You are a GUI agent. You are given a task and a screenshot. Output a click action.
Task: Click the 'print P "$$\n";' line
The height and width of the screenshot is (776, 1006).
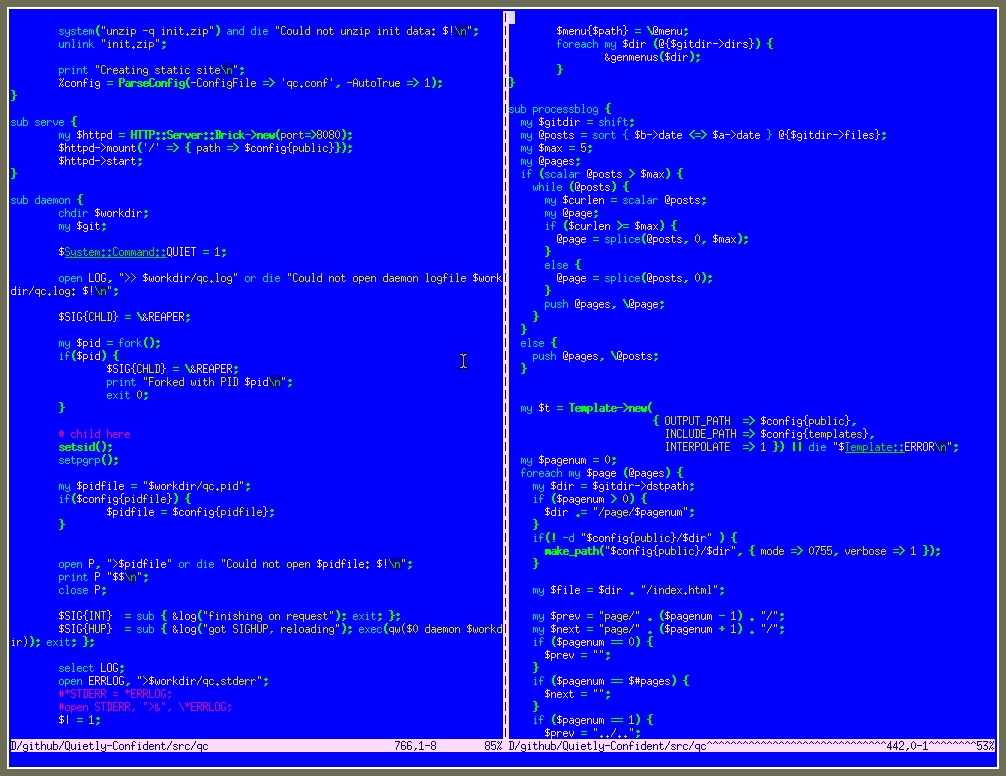pos(103,577)
